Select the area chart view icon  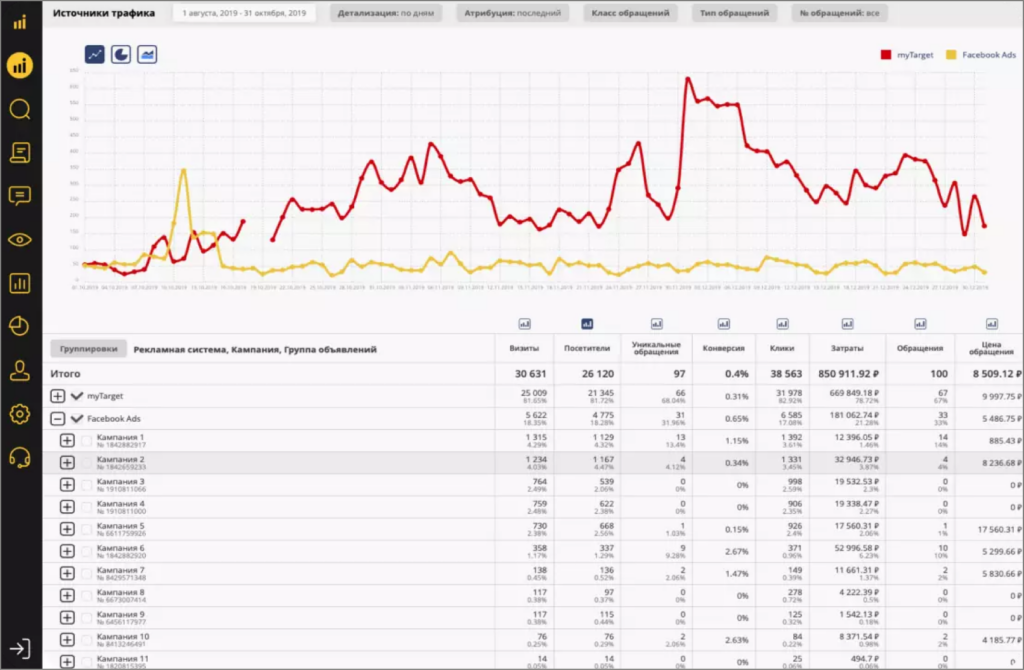click(147, 55)
